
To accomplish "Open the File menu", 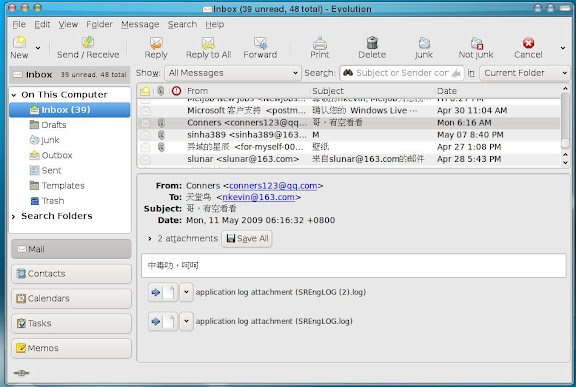I will coord(19,24).
